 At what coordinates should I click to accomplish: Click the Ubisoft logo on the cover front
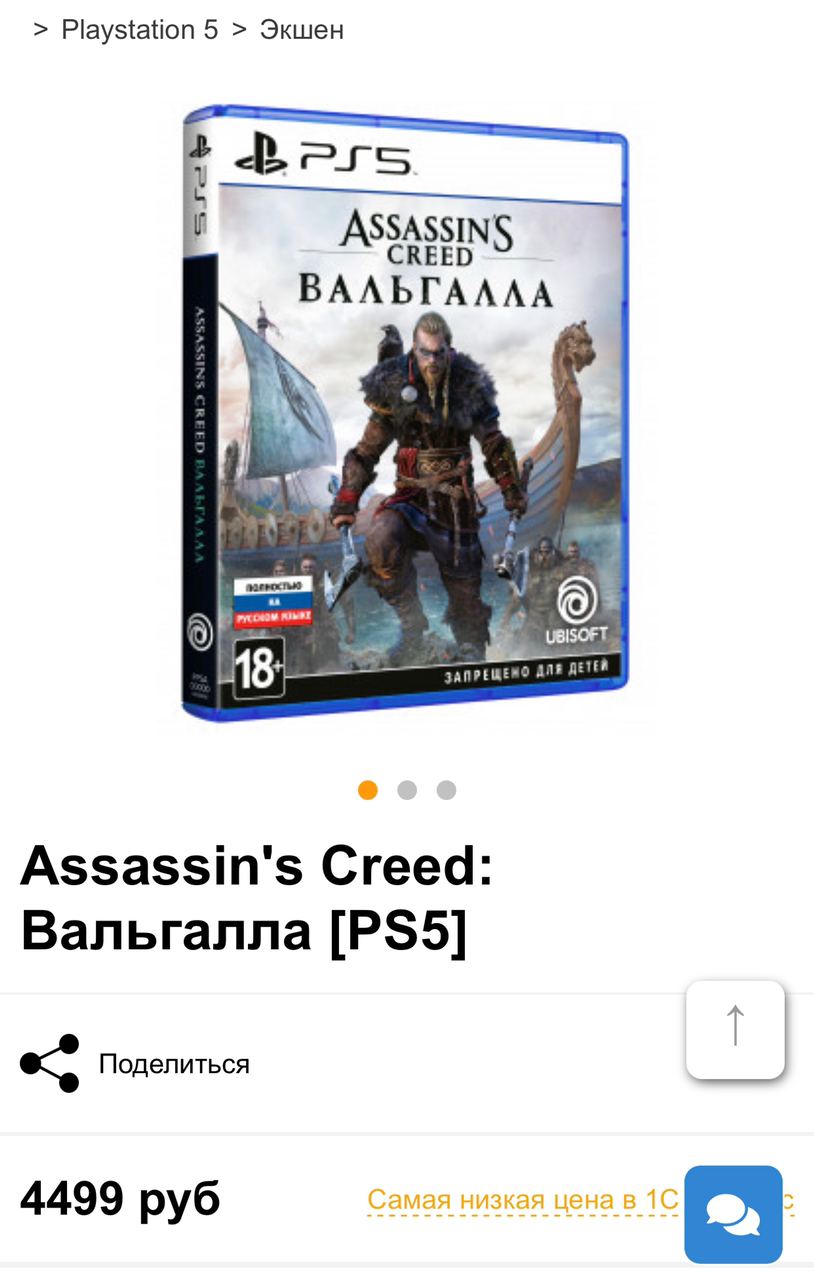[x=576, y=612]
